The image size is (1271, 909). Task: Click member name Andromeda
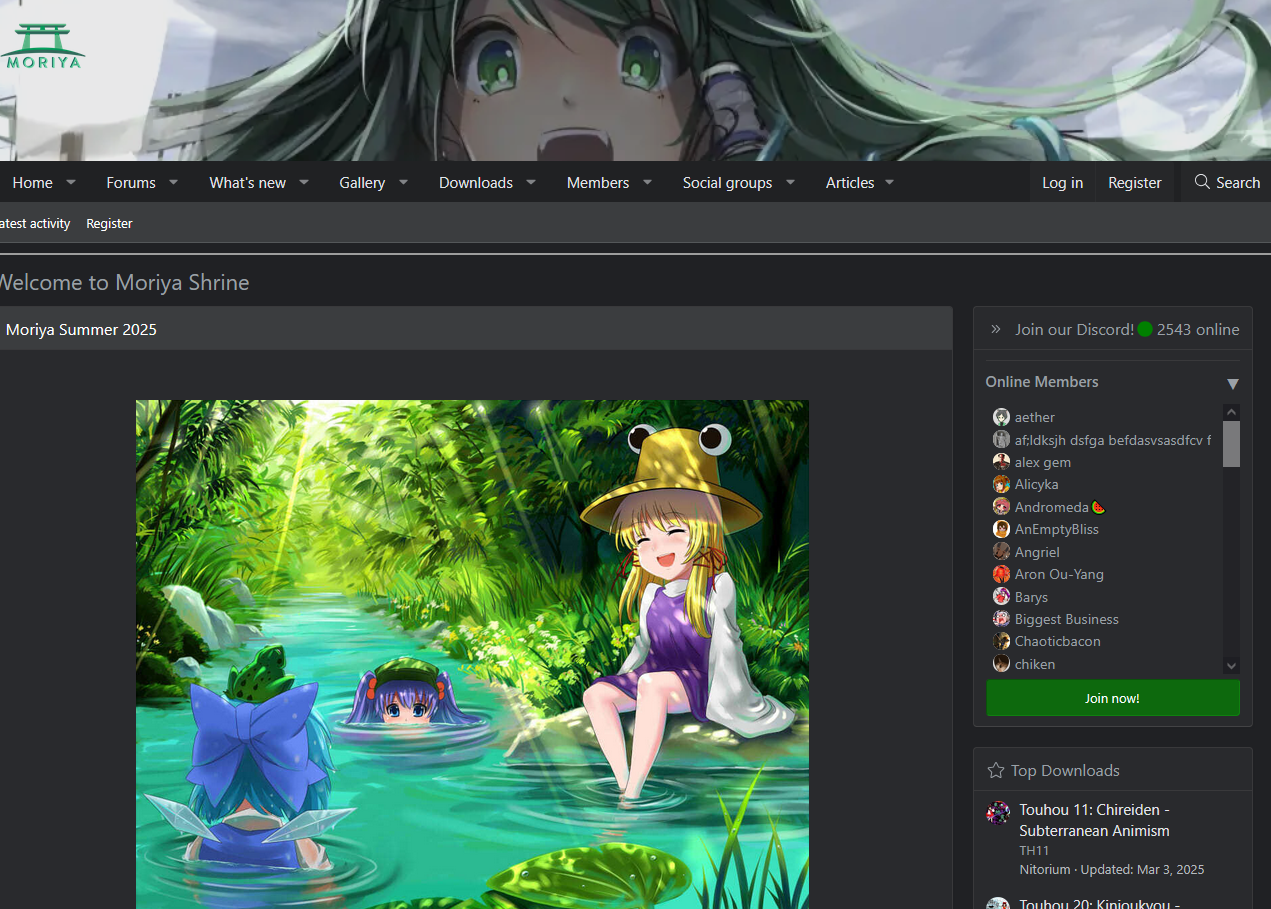tap(1051, 507)
